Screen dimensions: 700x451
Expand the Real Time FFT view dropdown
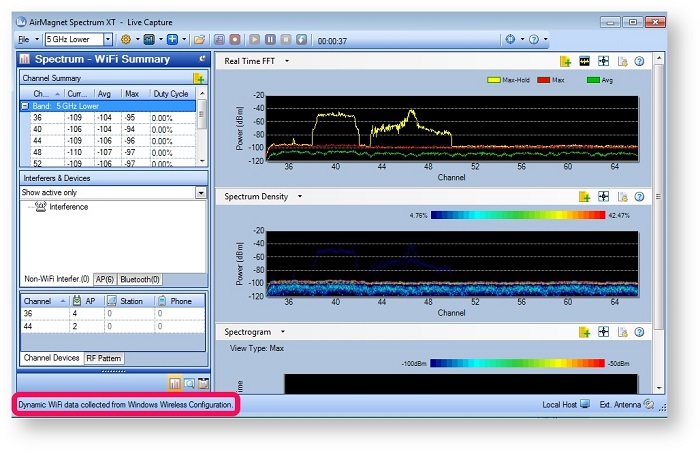(x=287, y=62)
